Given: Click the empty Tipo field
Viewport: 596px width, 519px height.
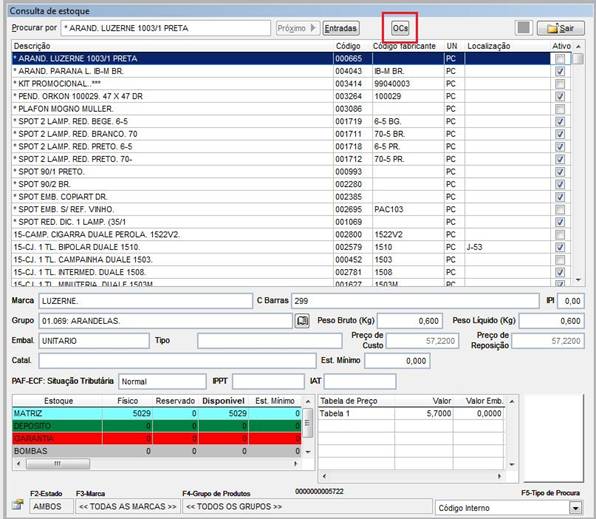Looking at the screenshot, I should [269, 341].
